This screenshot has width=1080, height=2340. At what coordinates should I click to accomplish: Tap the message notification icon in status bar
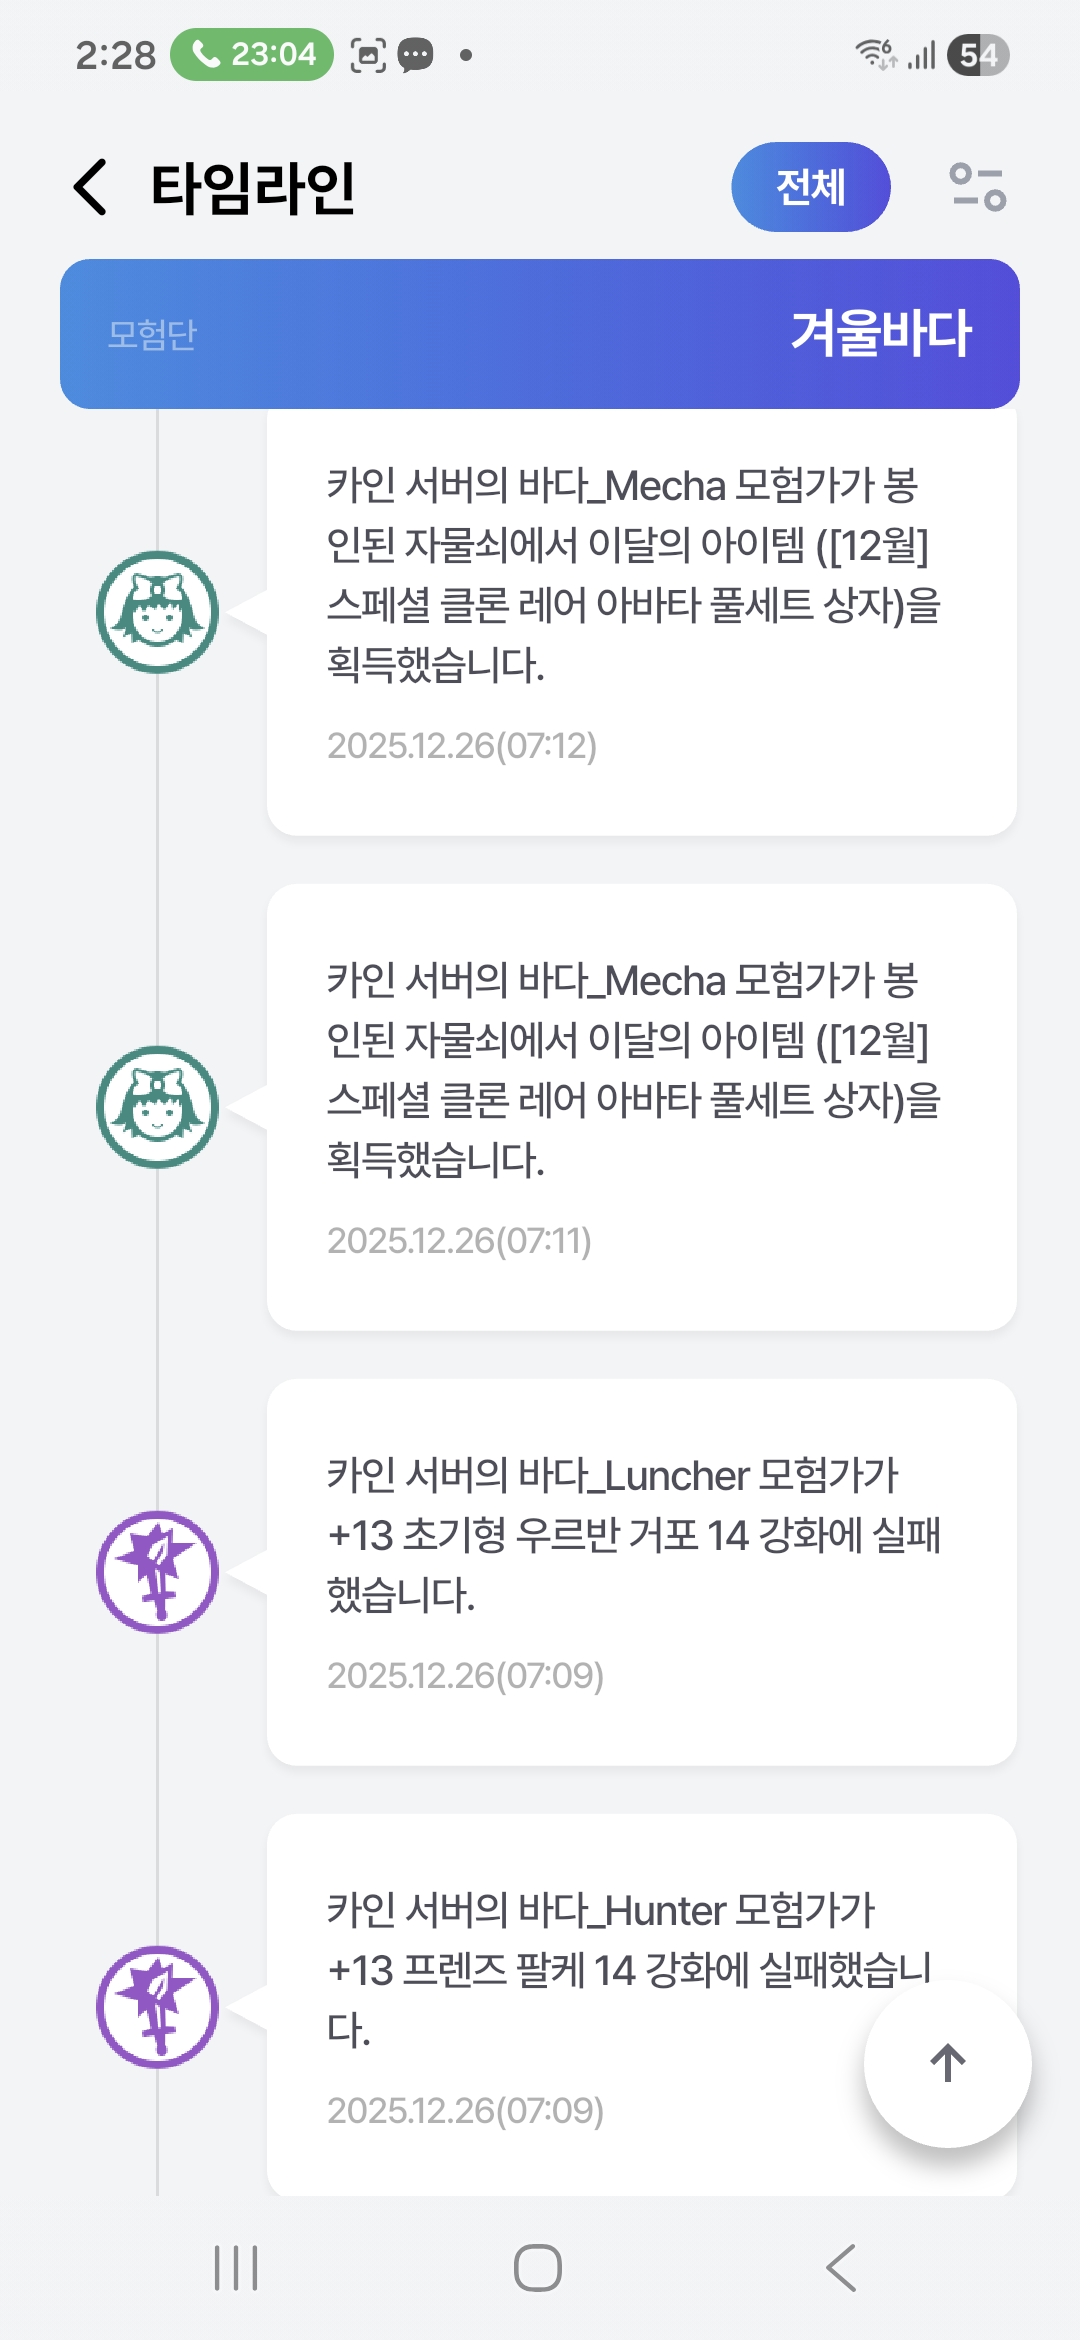pyautogui.click(x=416, y=55)
